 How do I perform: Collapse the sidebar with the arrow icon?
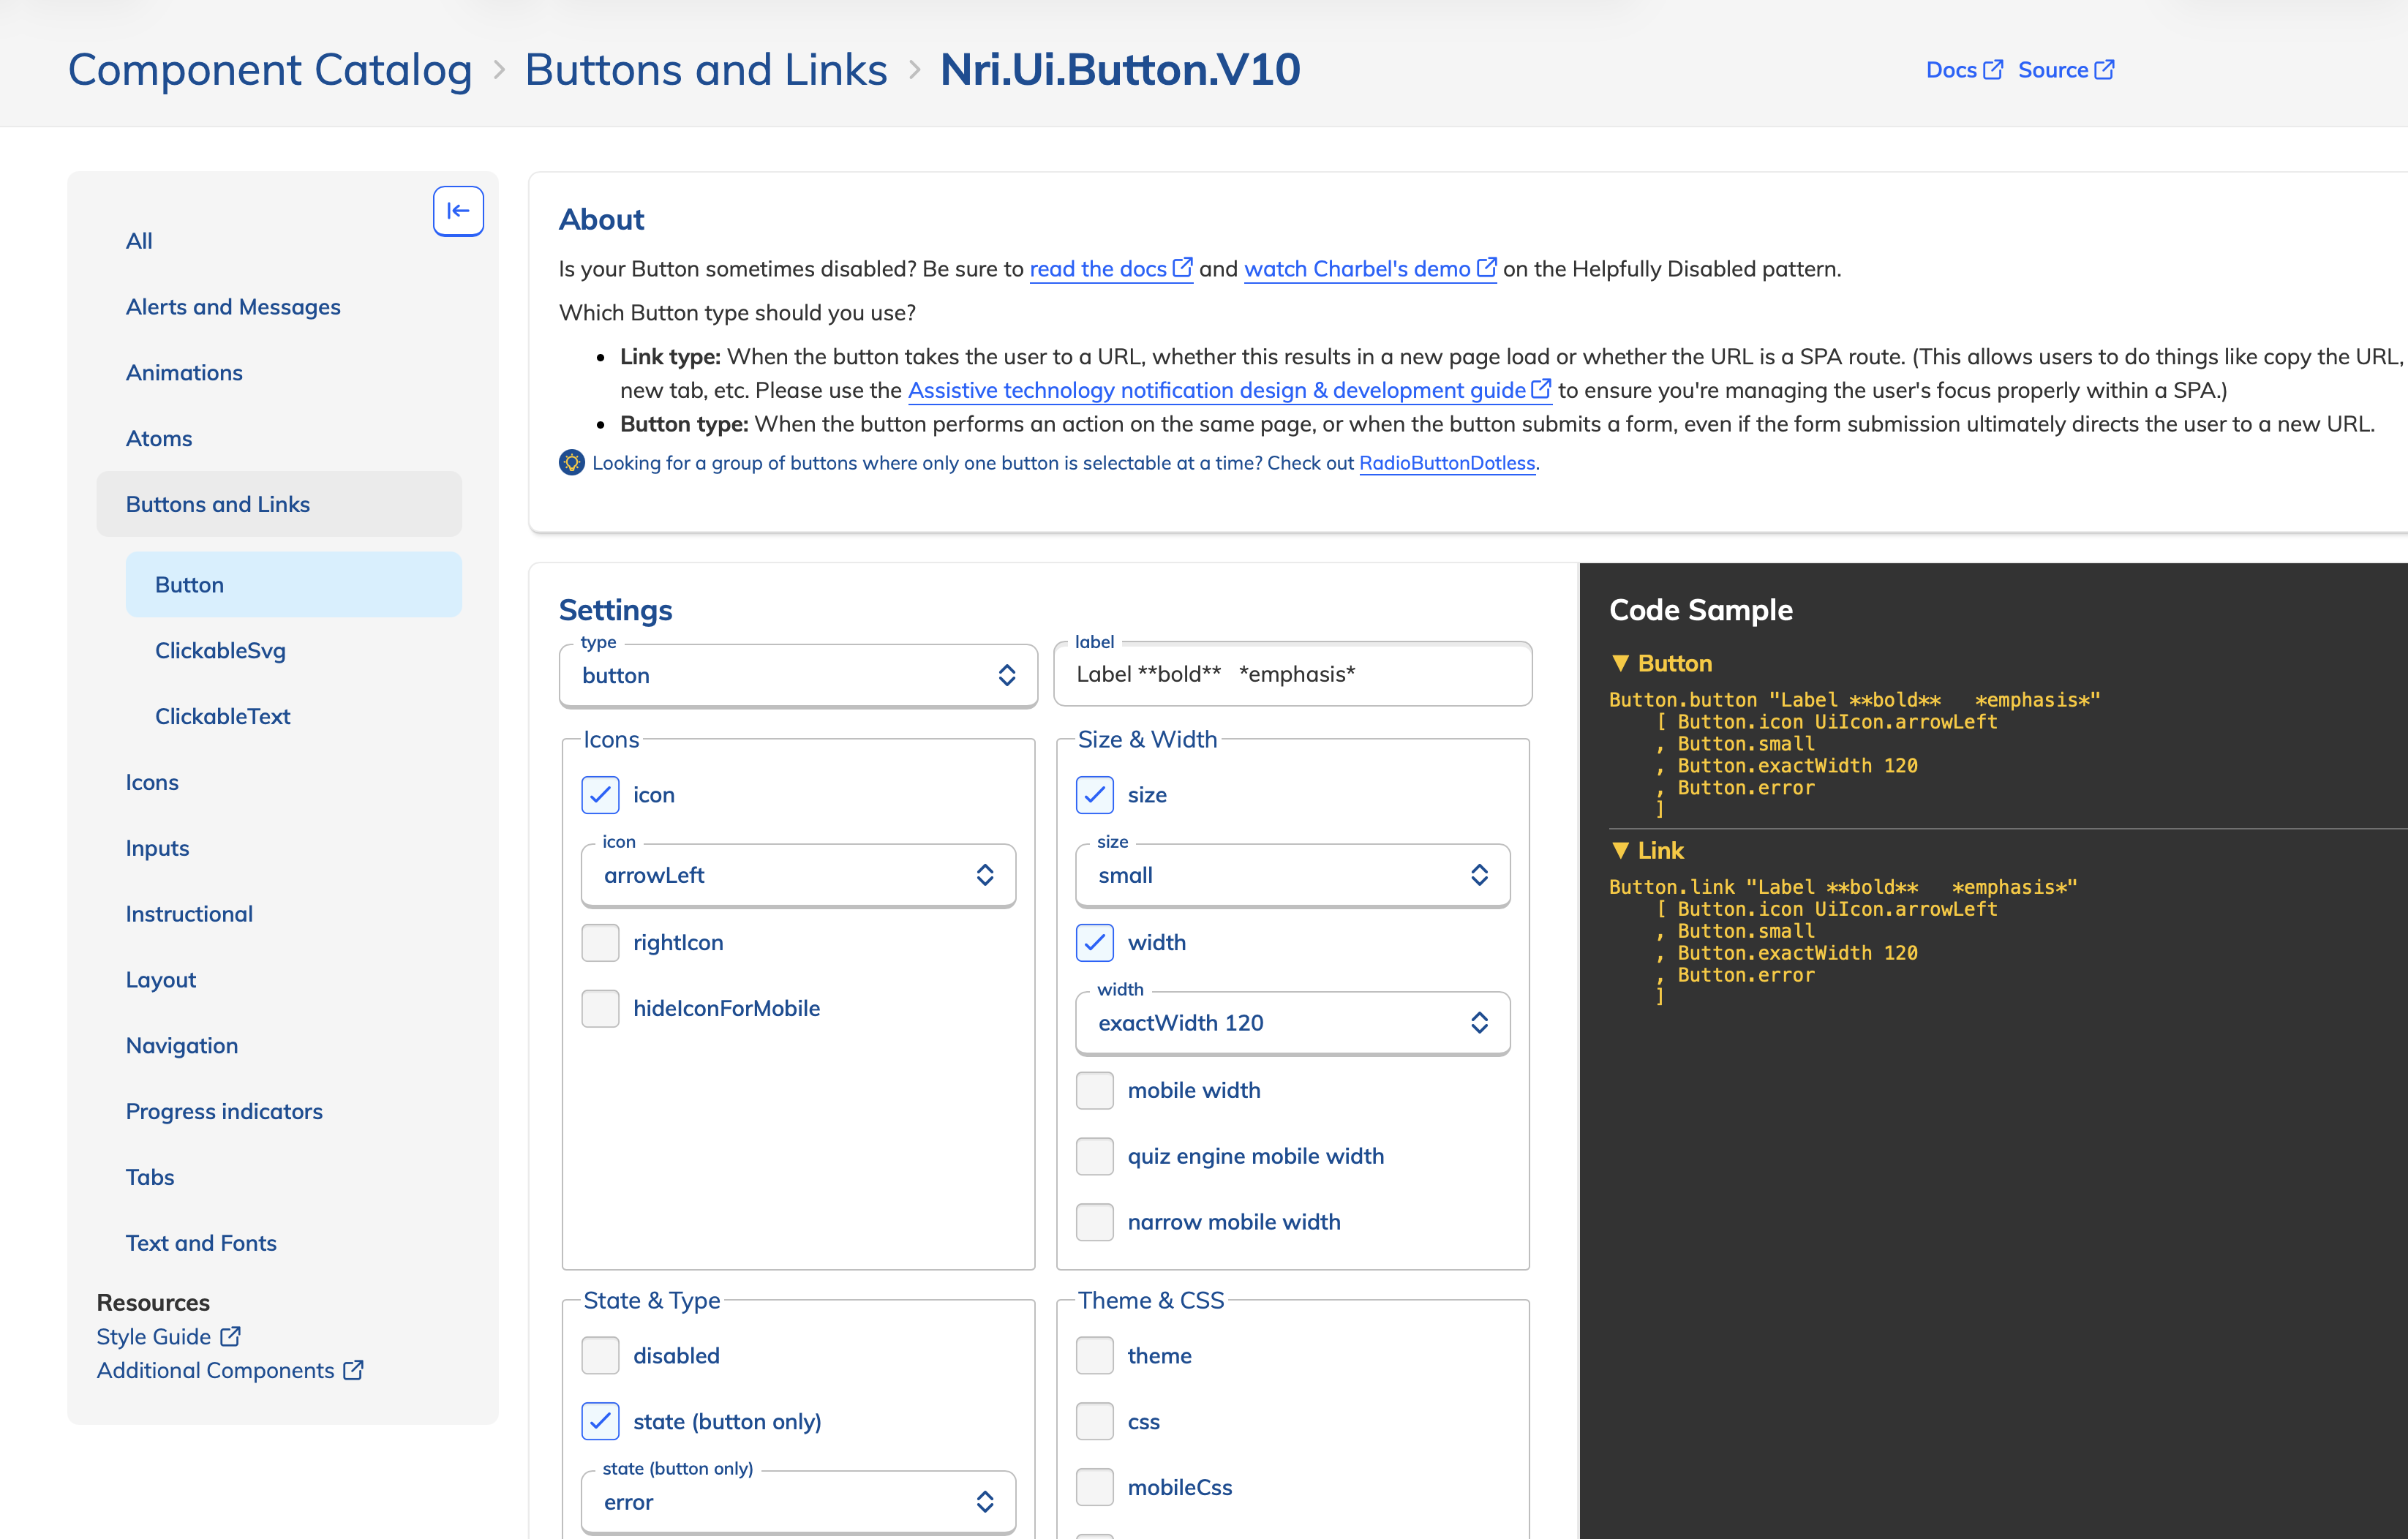[x=458, y=211]
